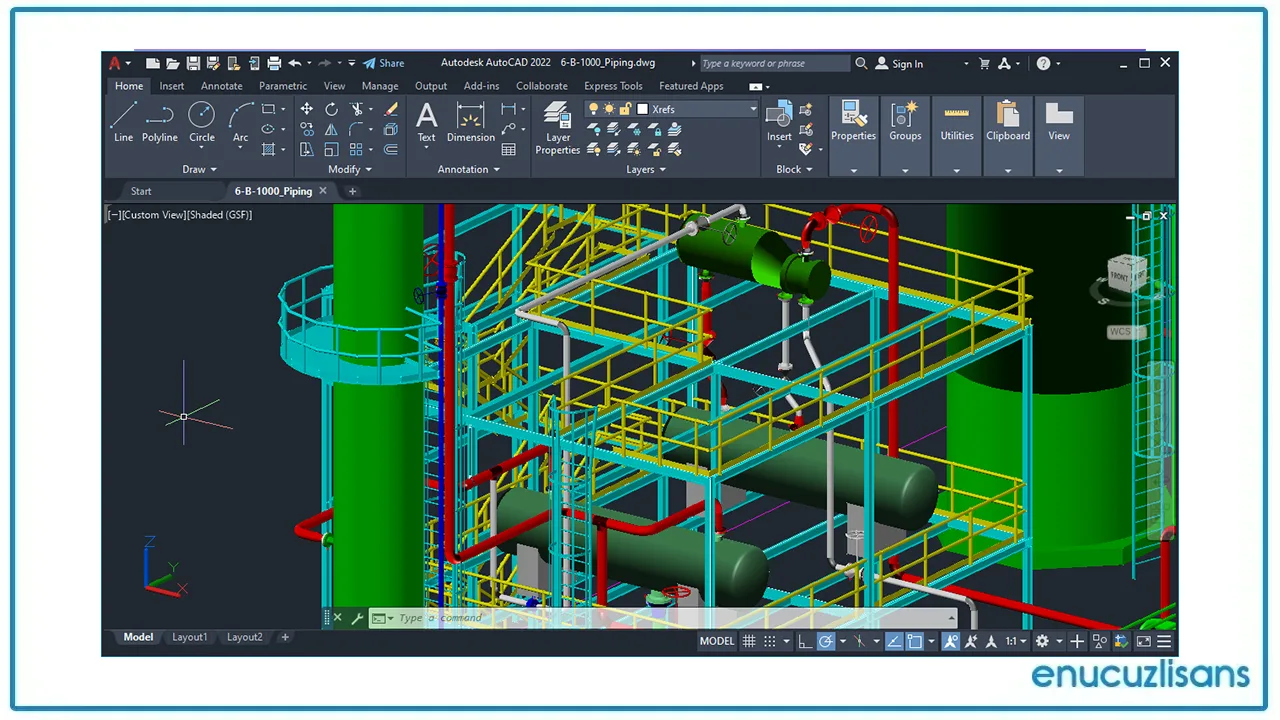The height and width of the screenshot is (720, 1280).
Task: Activate the Scale tool
Action: tap(331, 149)
